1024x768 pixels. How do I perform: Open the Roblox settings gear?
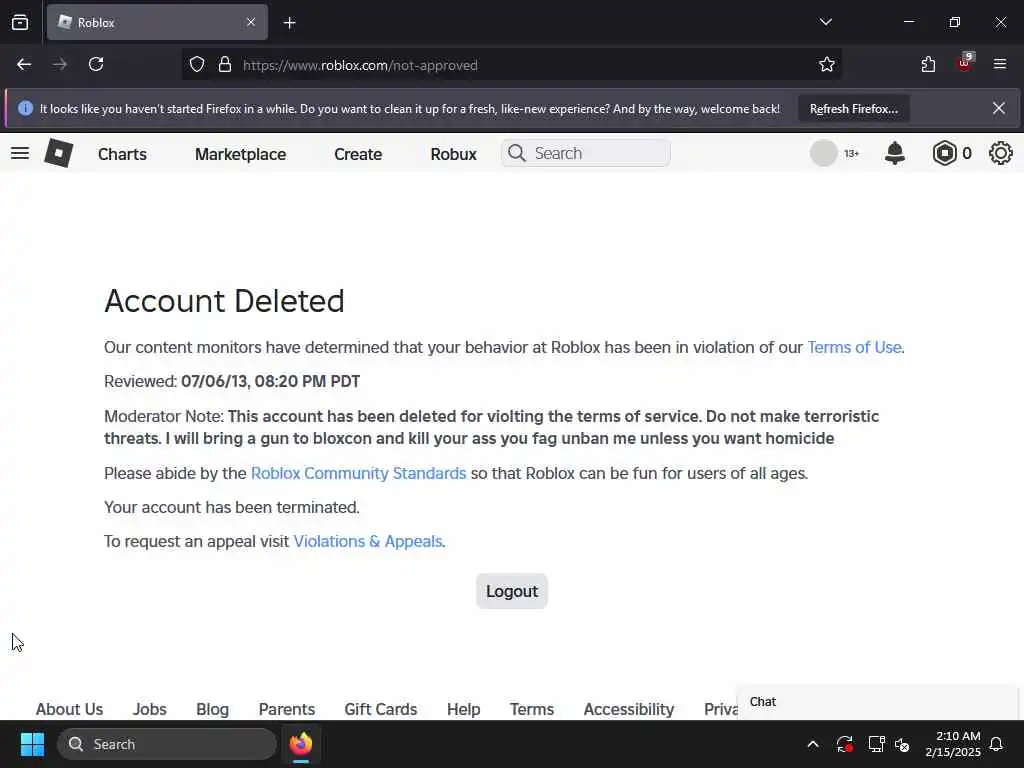pos(1000,153)
